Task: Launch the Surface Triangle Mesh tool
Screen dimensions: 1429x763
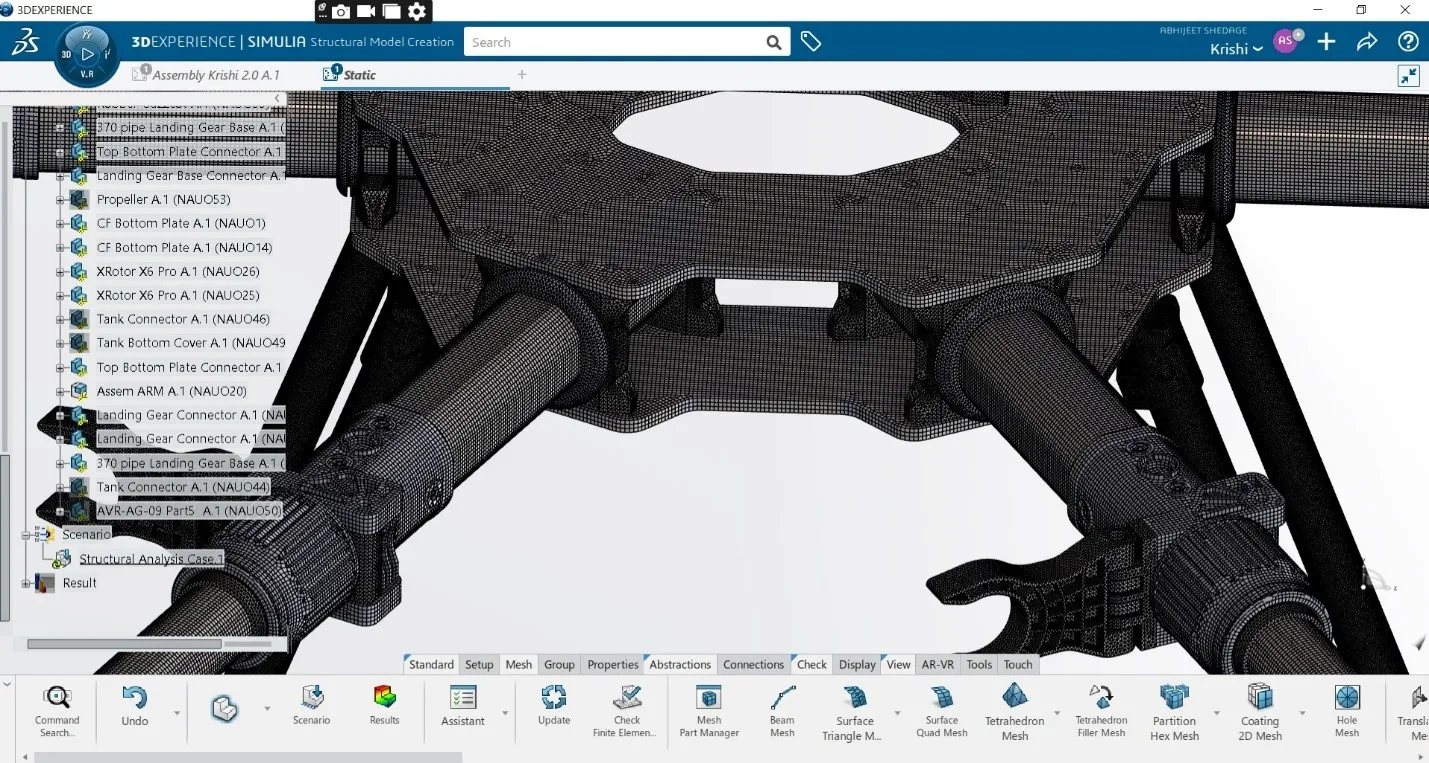Action: click(x=853, y=705)
